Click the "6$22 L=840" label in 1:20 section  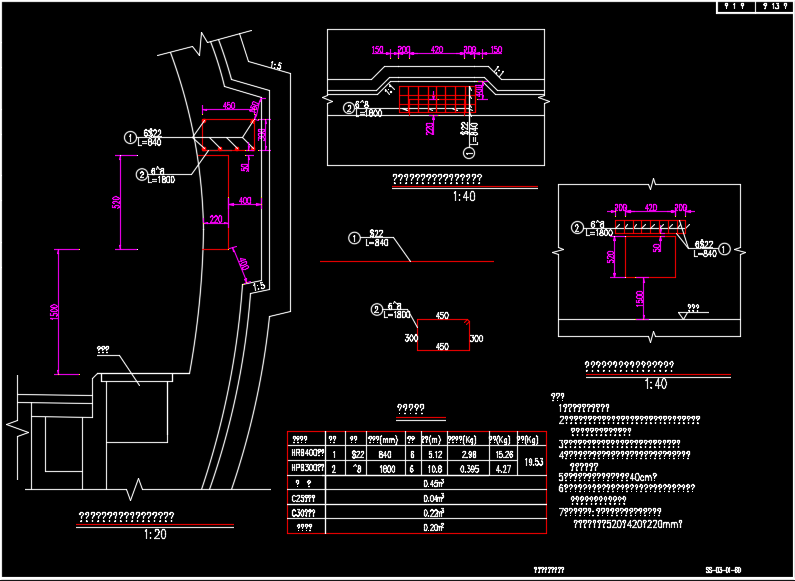point(149,138)
